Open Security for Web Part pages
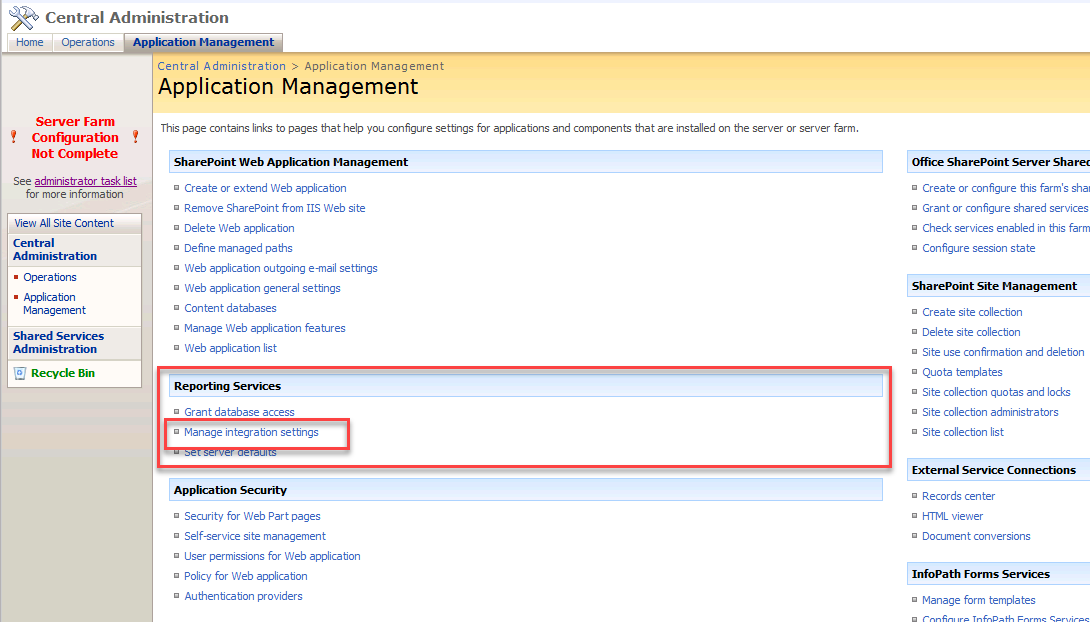The width and height of the screenshot is (1090, 622). pyautogui.click(x=252, y=516)
